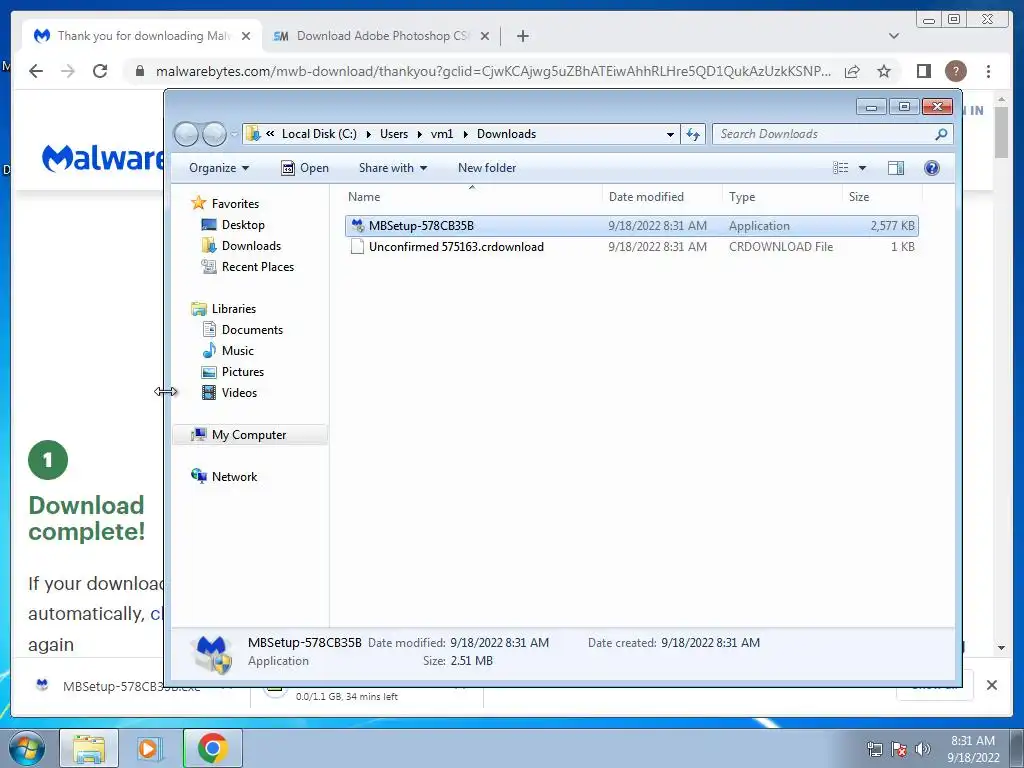Click Users in the breadcrumb path

click(x=394, y=134)
